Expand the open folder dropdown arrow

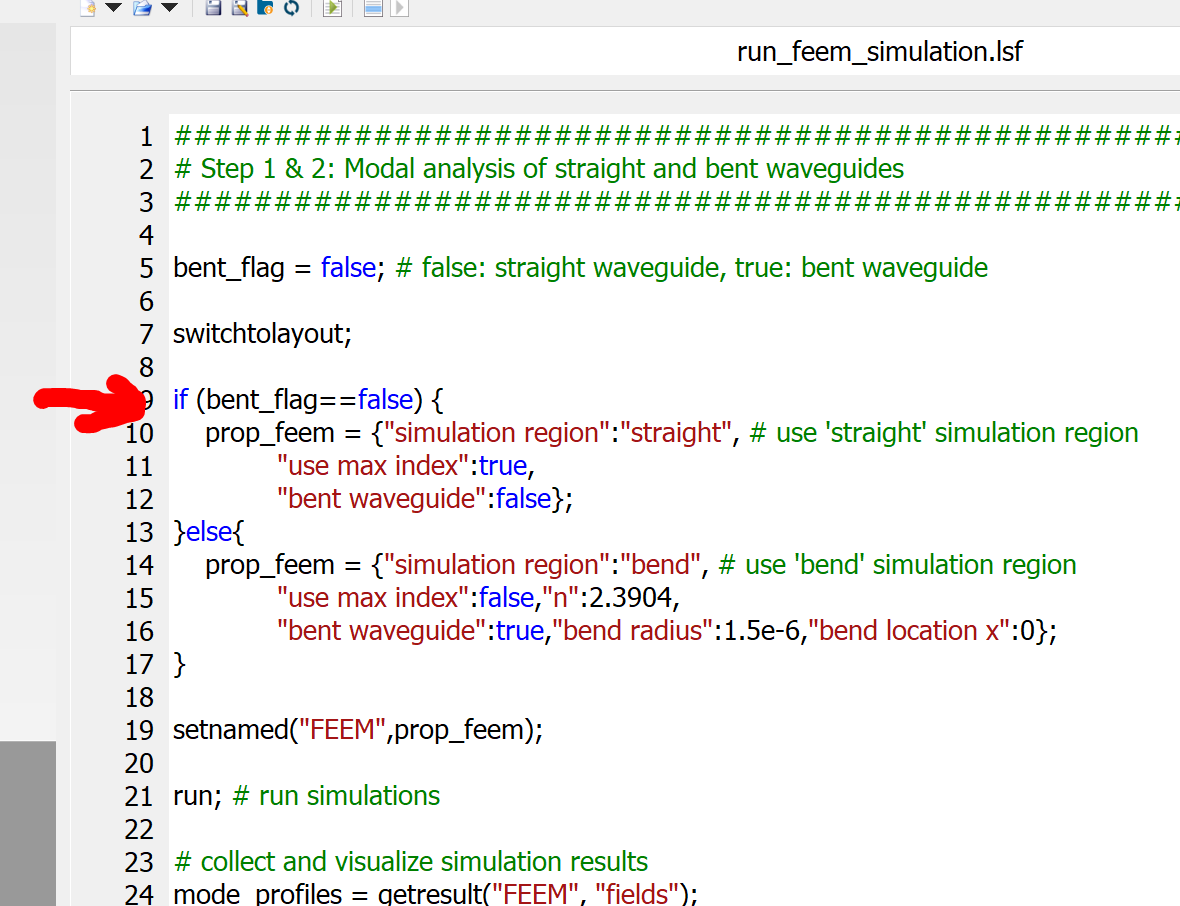coord(169,8)
